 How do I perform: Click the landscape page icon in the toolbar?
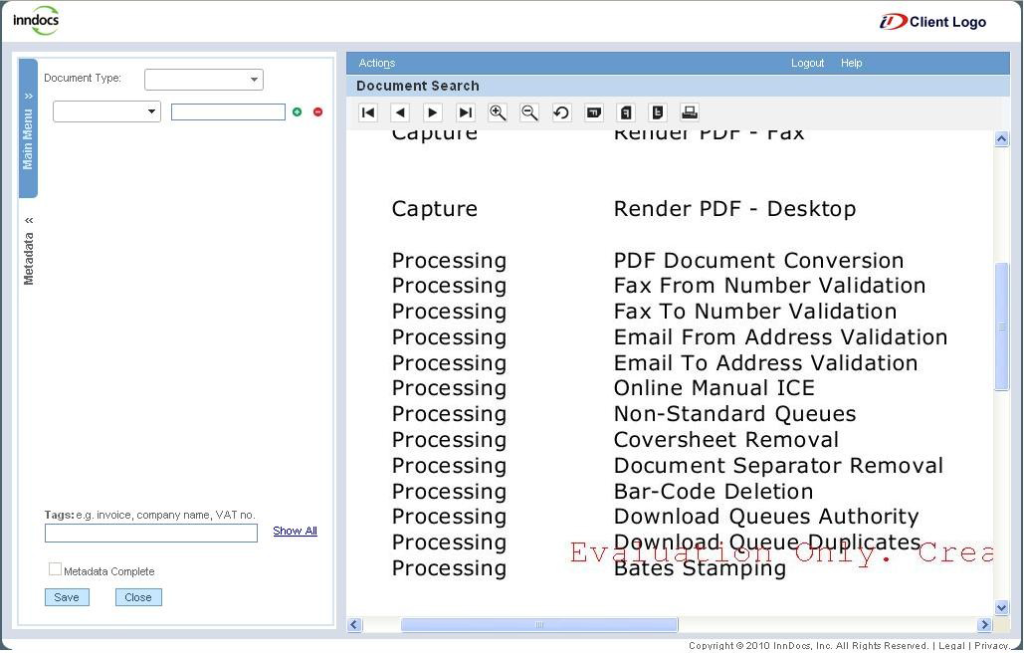pos(594,112)
